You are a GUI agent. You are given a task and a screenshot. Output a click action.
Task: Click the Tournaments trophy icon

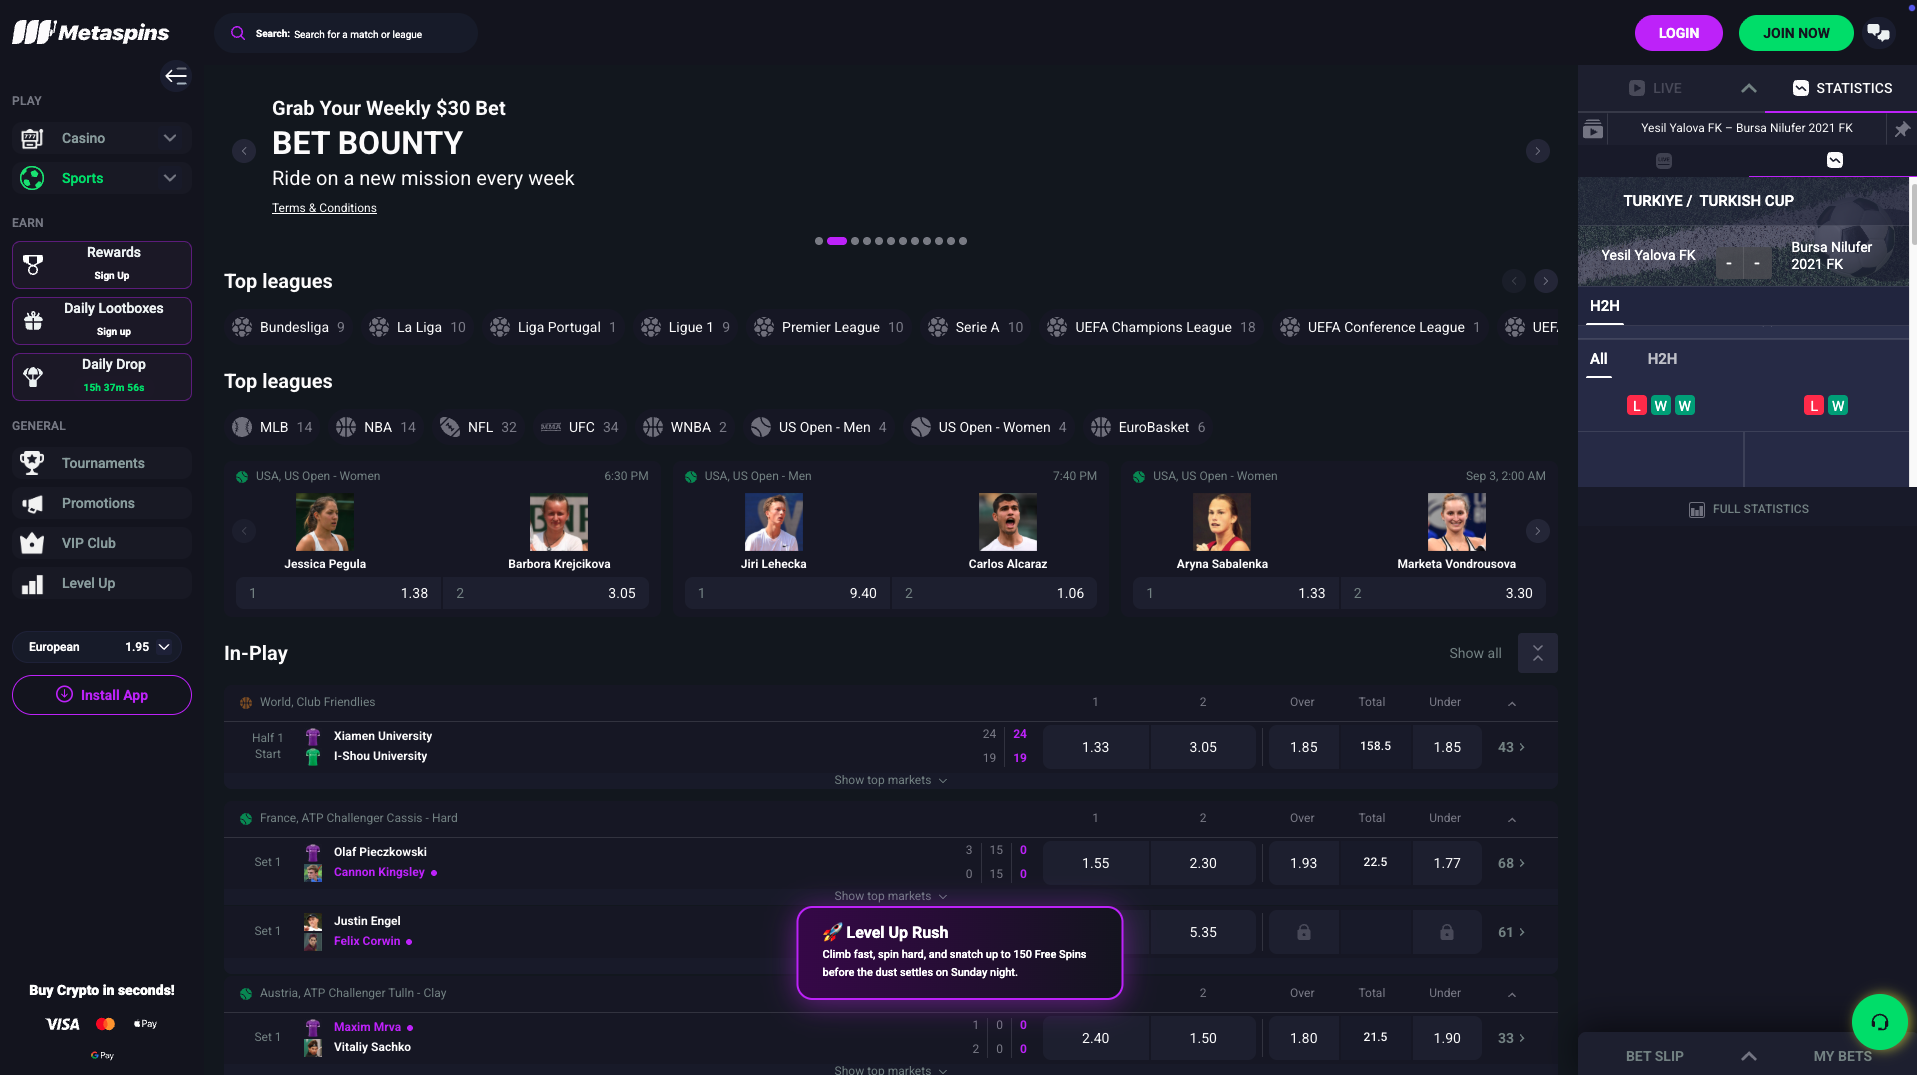[32, 463]
